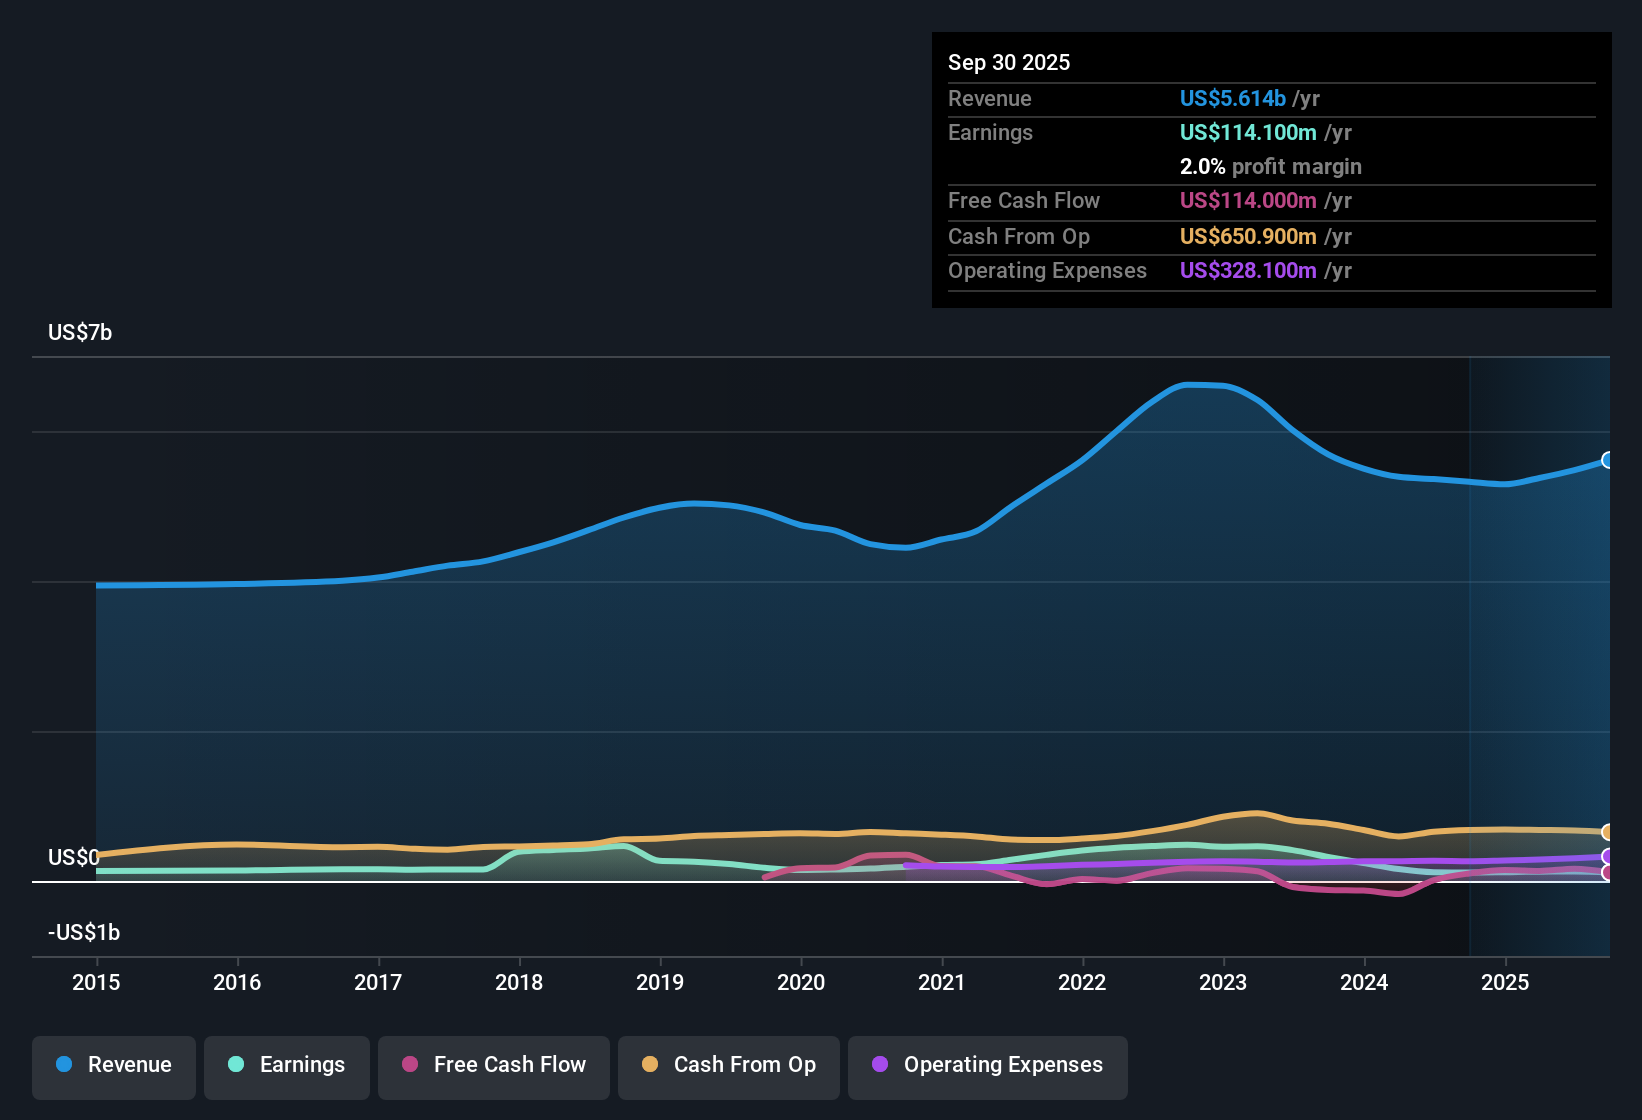Click the forecast shaded region after 2025

1540,650
